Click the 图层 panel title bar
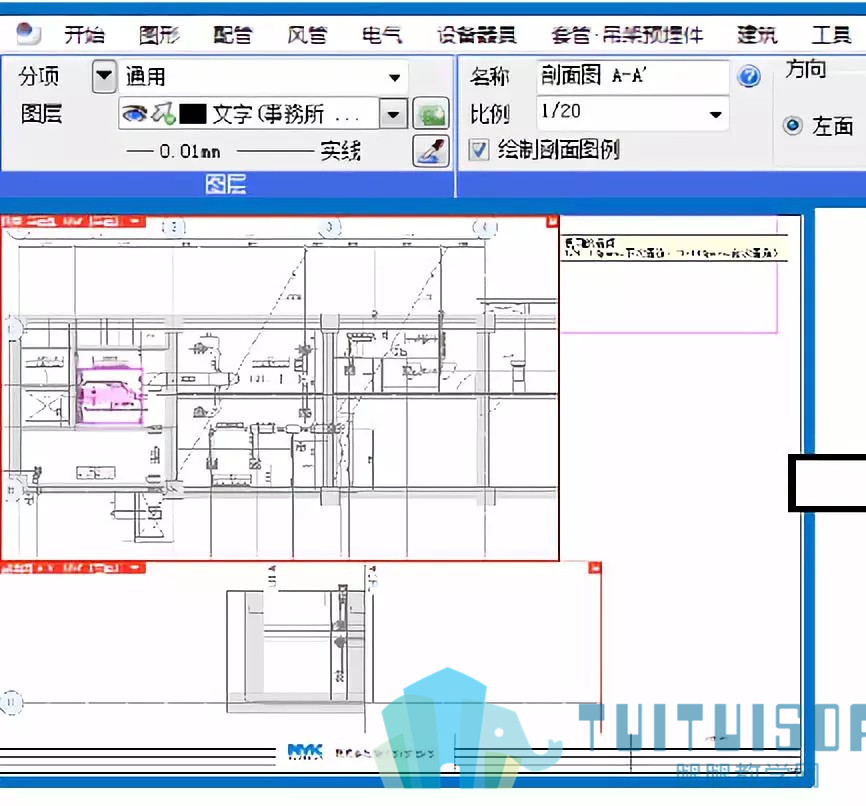This screenshot has width=866, height=806. point(226,184)
